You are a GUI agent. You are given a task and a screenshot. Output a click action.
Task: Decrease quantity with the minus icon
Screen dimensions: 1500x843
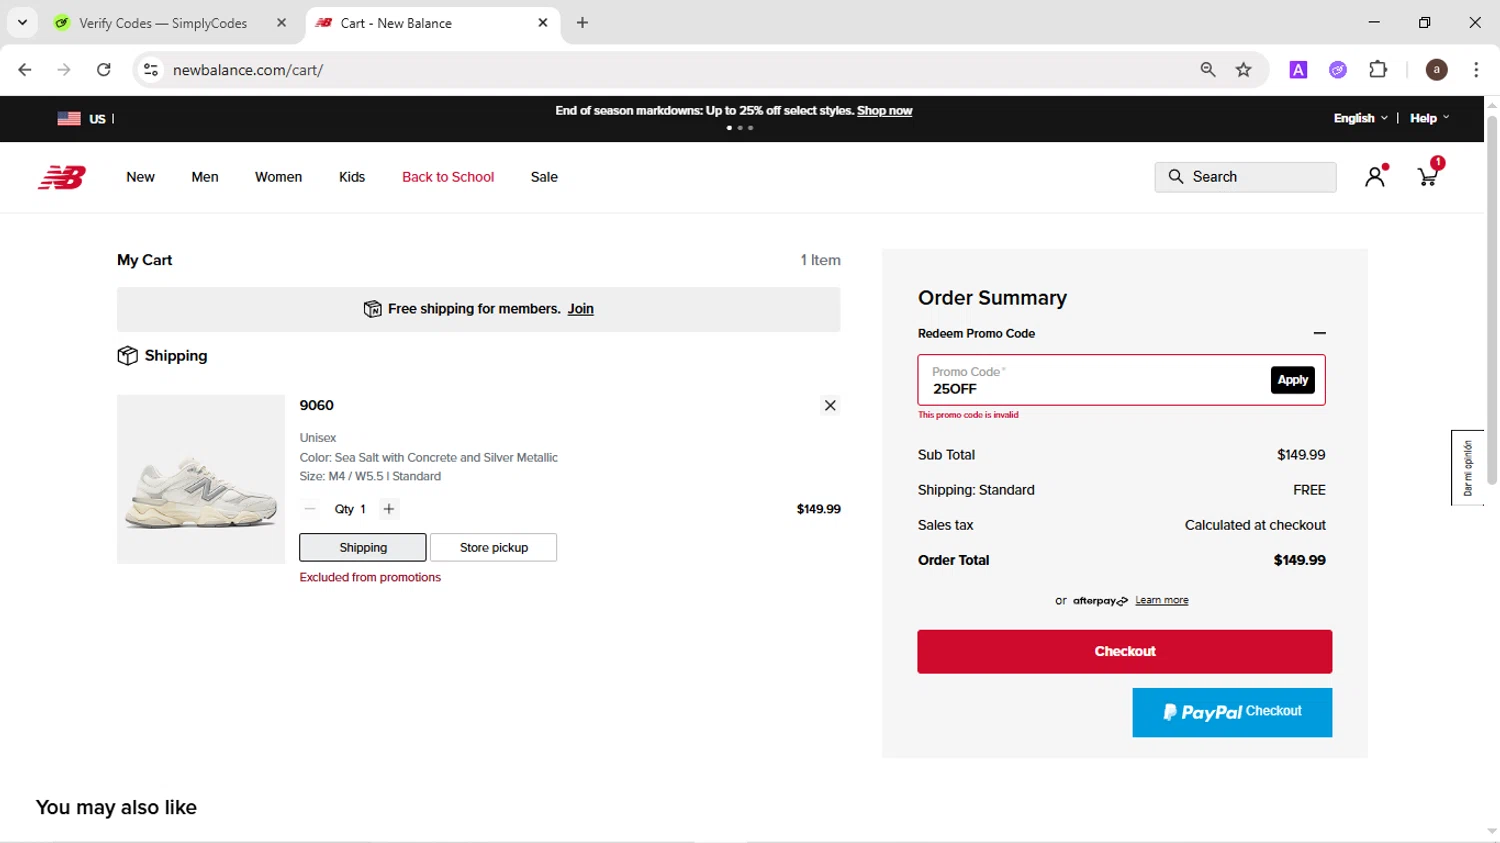click(x=310, y=509)
